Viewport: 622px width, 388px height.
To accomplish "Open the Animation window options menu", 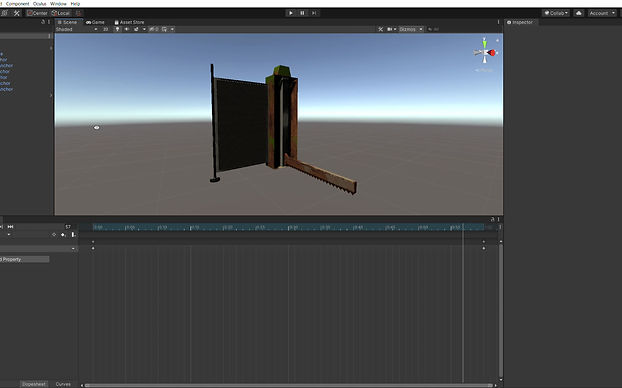I will pyautogui.click(x=499, y=219).
